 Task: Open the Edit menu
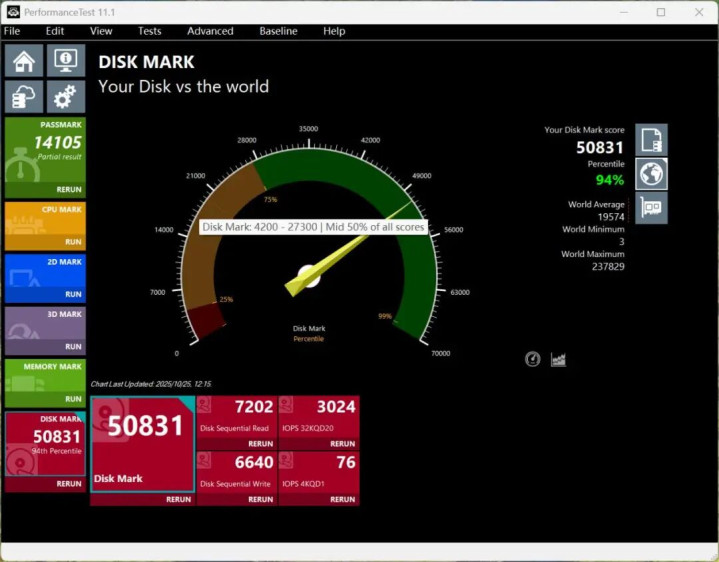coord(55,31)
